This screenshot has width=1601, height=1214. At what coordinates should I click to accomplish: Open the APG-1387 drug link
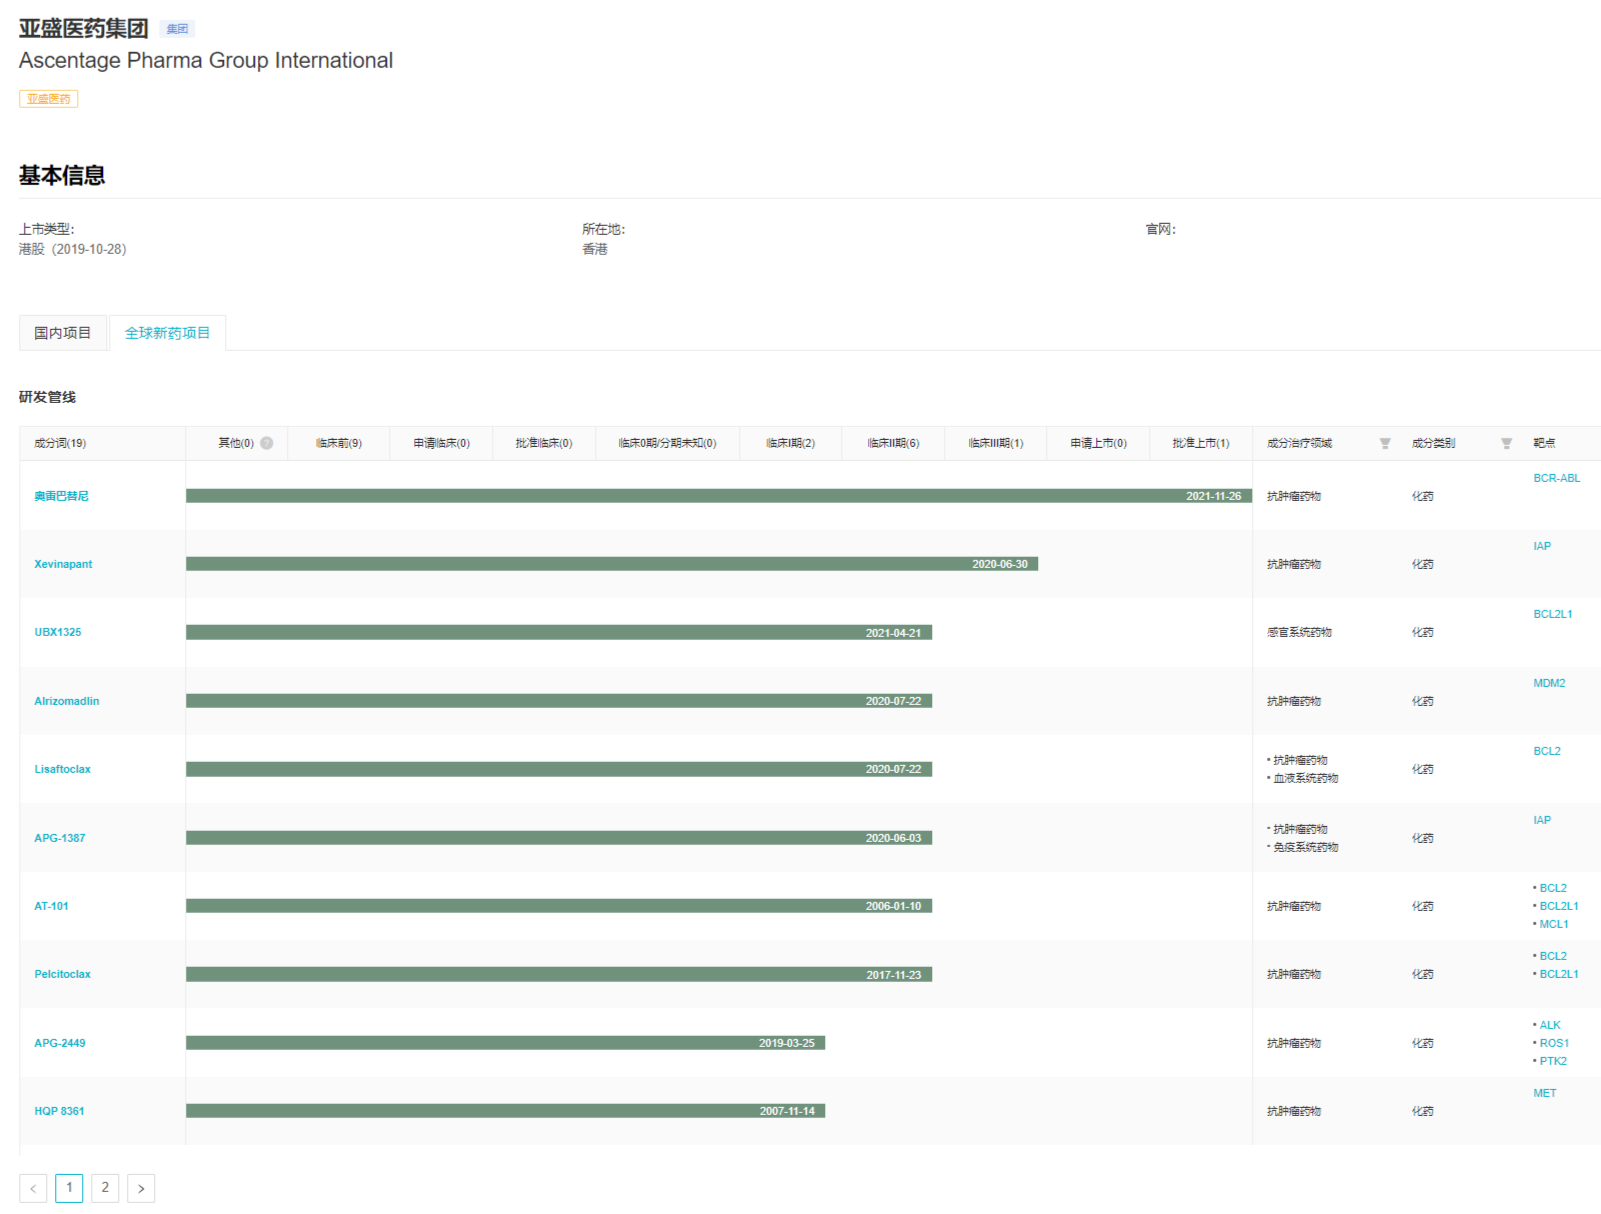tap(60, 838)
